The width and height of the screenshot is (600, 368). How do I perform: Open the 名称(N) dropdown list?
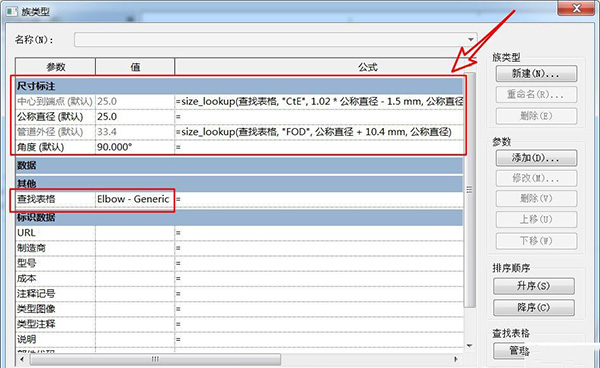[x=470, y=39]
